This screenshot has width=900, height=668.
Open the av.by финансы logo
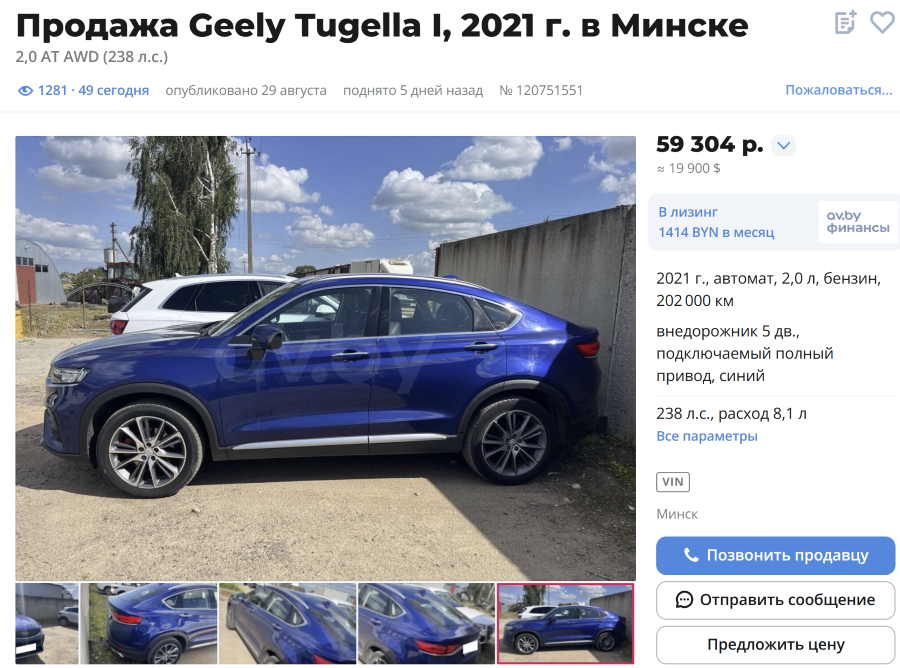coord(858,222)
